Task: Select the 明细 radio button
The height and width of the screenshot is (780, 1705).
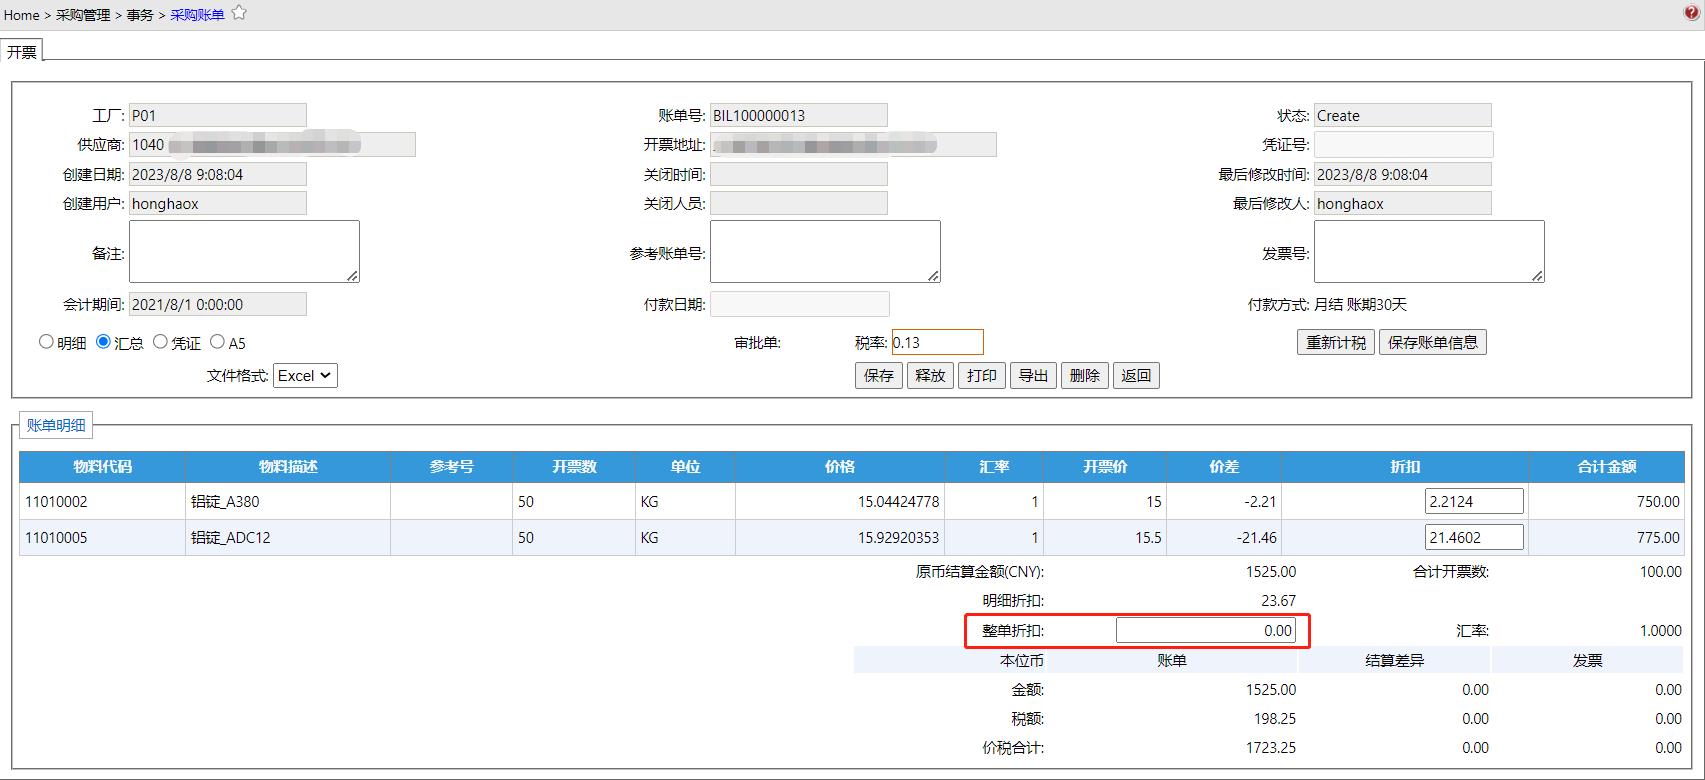Action: (x=46, y=342)
